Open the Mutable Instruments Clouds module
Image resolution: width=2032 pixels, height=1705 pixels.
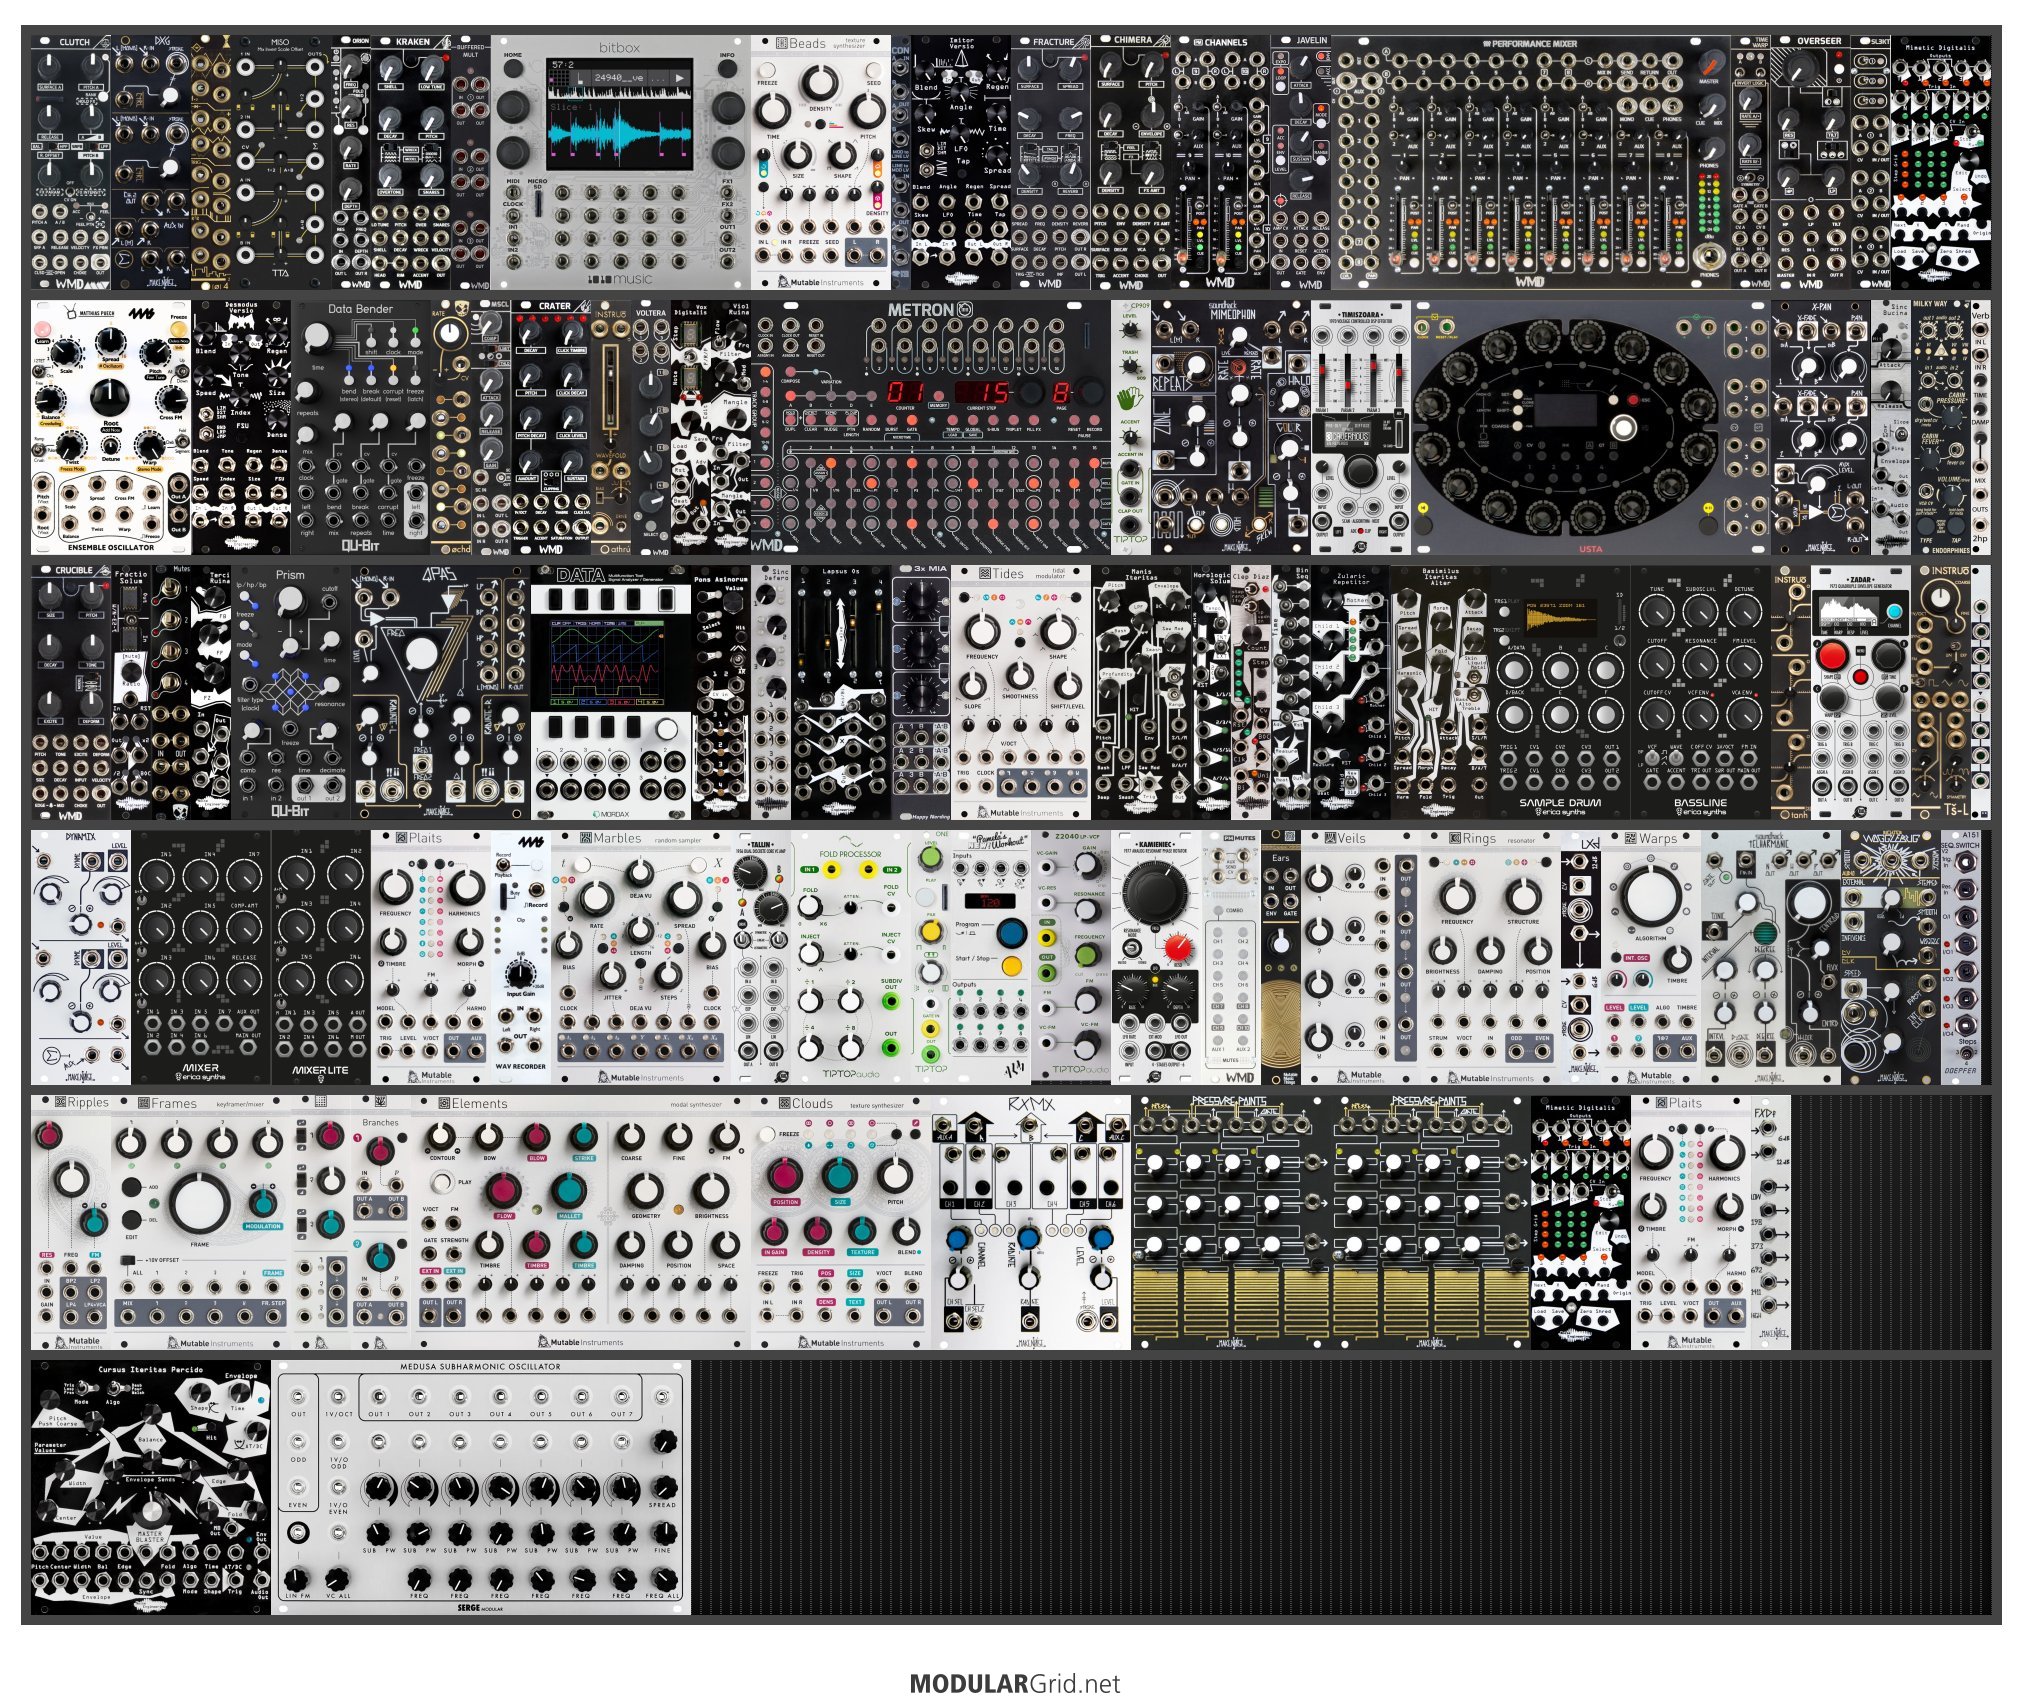[841, 1222]
